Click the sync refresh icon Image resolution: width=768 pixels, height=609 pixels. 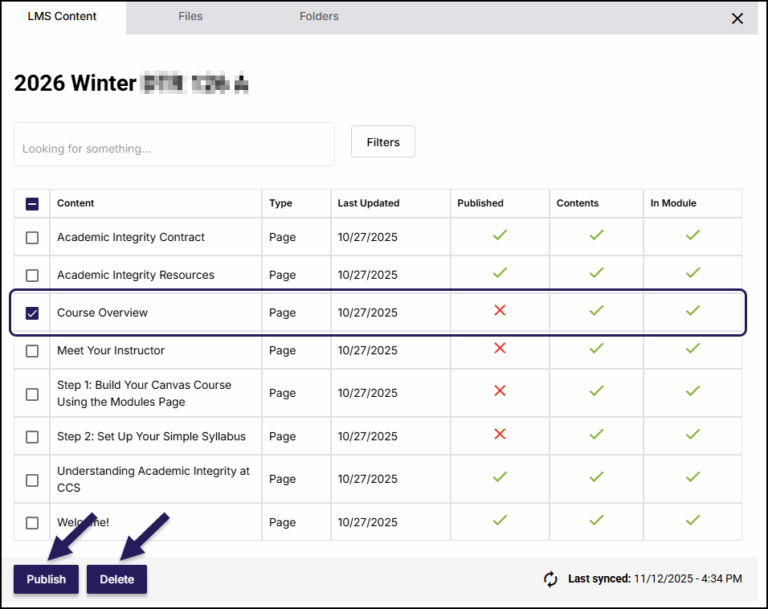click(x=550, y=579)
